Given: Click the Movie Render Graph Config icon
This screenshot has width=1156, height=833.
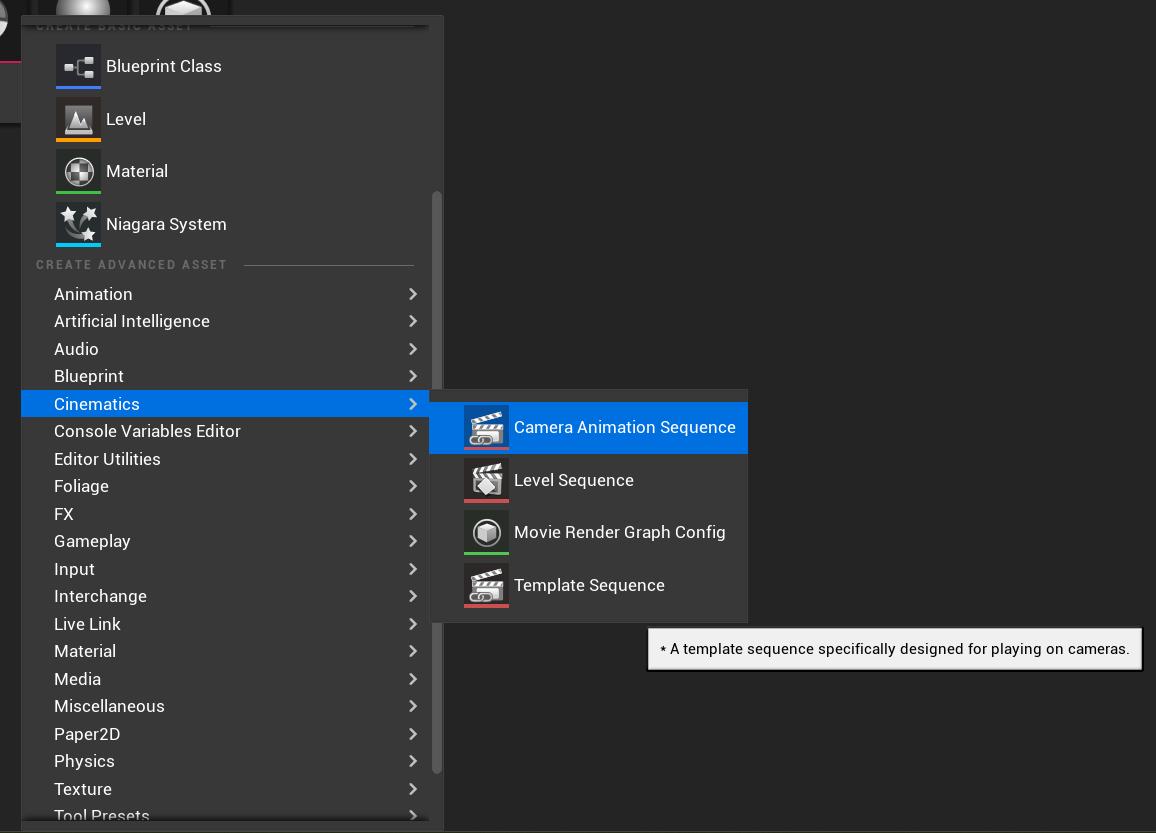Looking at the screenshot, I should click(x=486, y=532).
